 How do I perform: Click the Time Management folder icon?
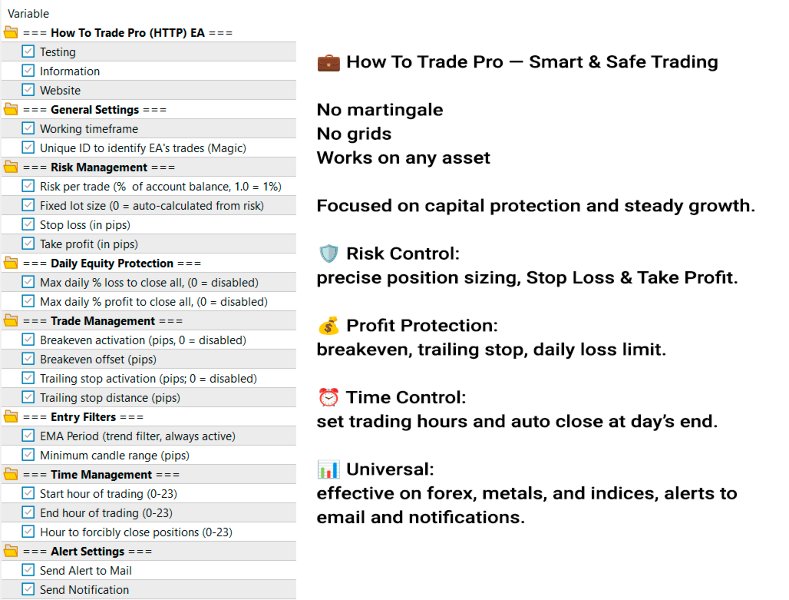(x=11, y=475)
